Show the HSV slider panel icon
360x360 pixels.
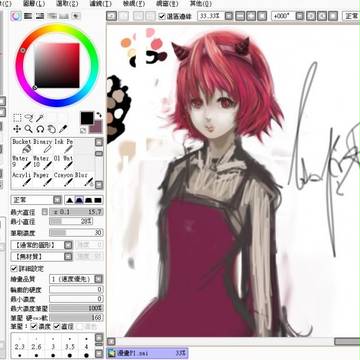[40, 16]
